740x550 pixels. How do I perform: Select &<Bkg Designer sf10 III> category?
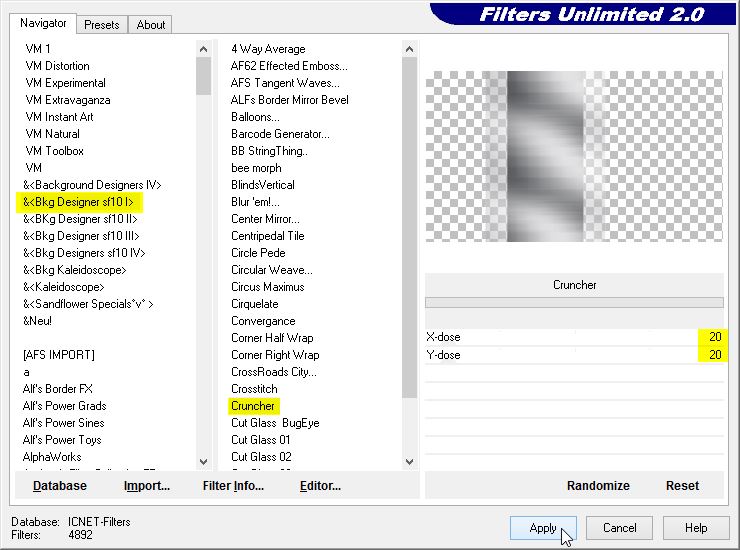point(81,236)
